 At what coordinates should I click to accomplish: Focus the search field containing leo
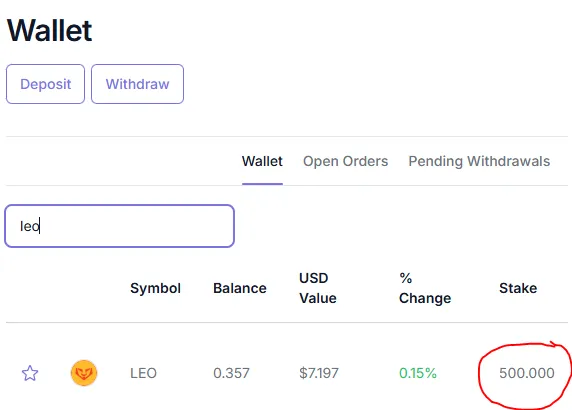coord(120,226)
